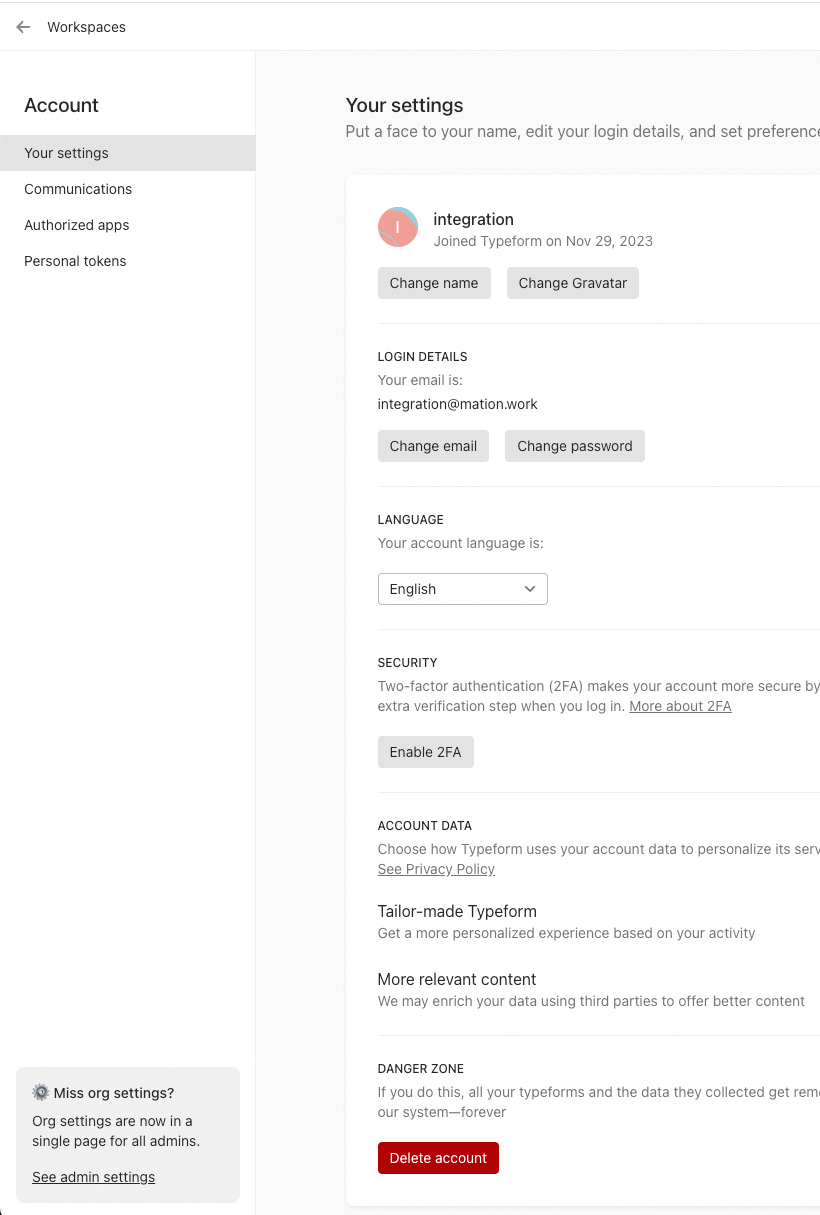Image resolution: width=820 pixels, height=1215 pixels.
Task: Open the See admin settings link
Action: click(x=93, y=1177)
